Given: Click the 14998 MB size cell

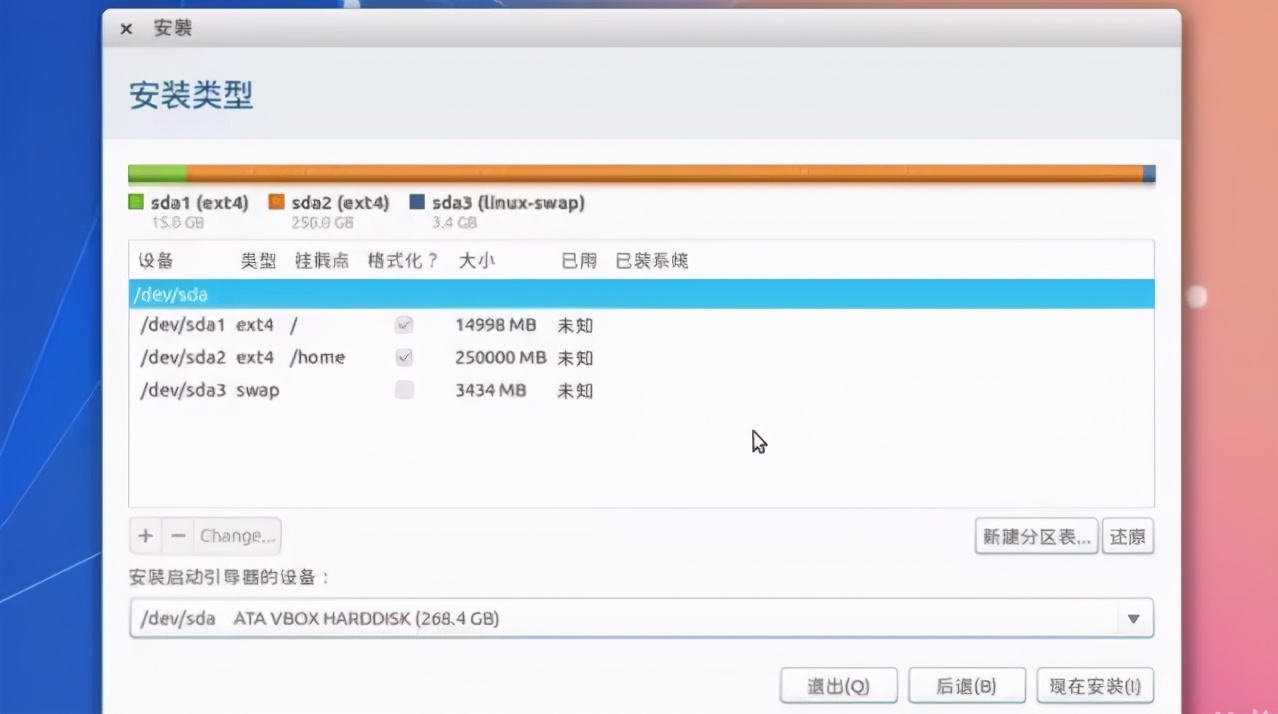Looking at the screenshot, I should point(495,325).
